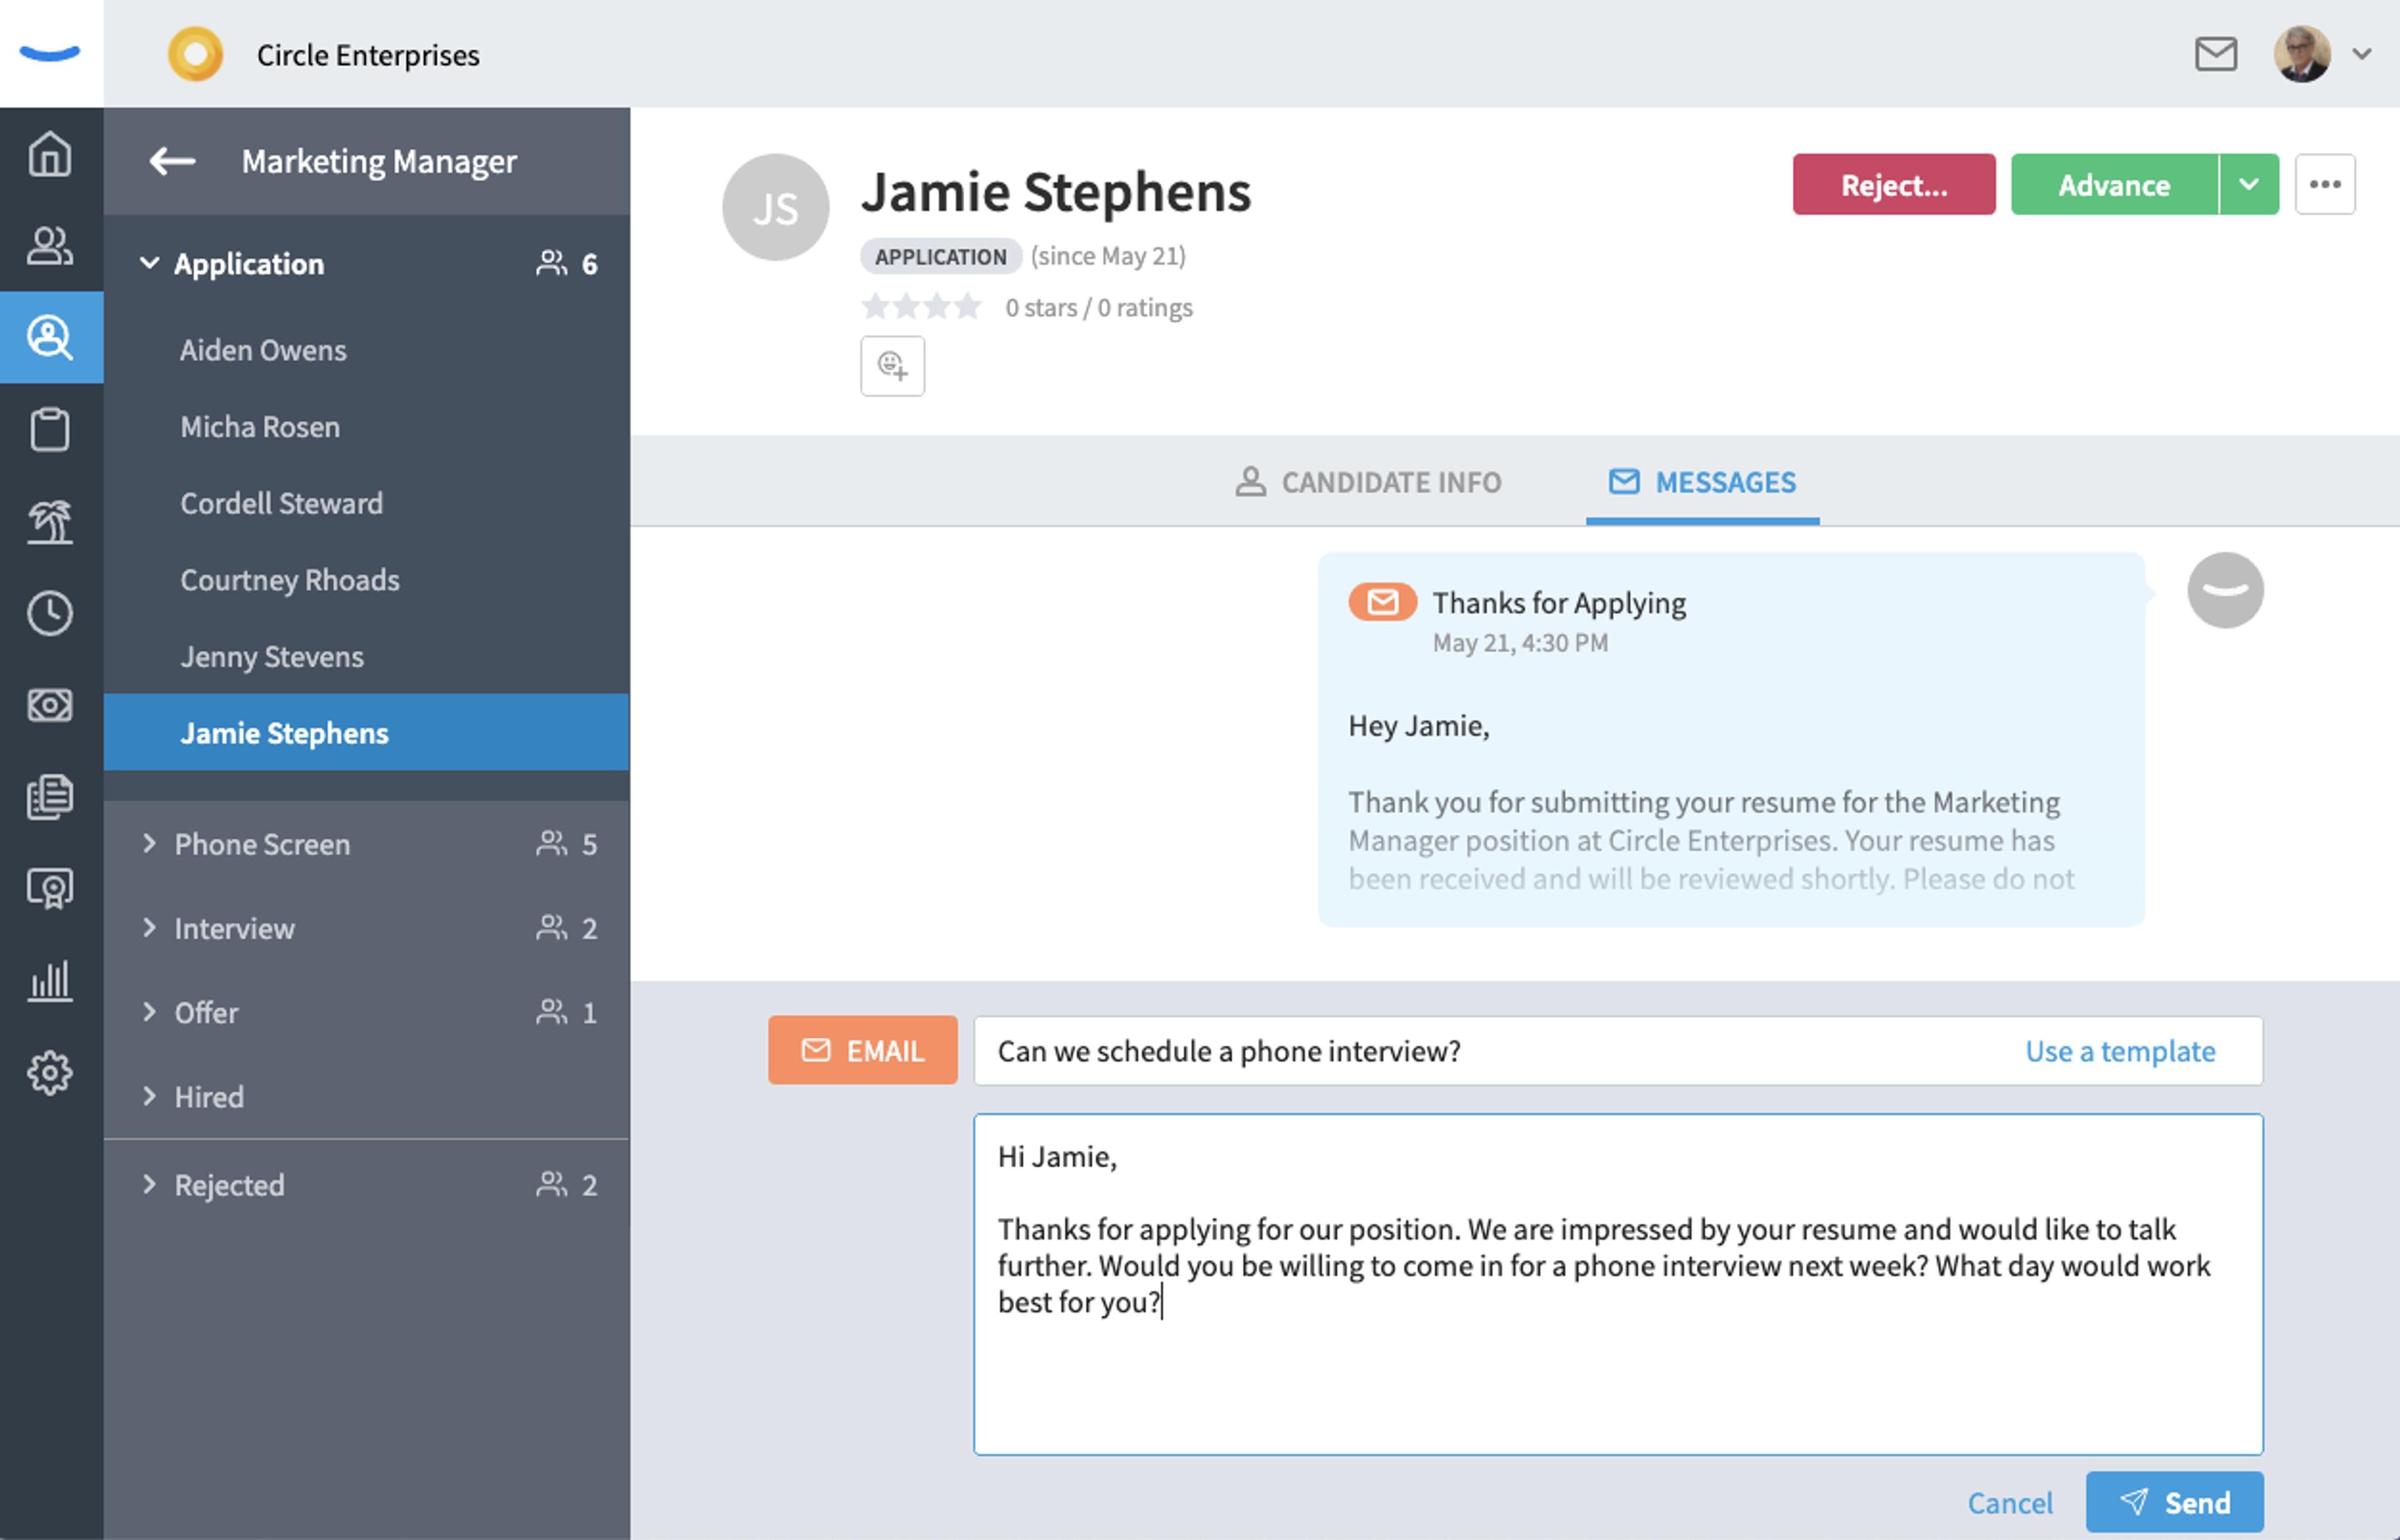Image resolution: width=2400 pixels, height=1540 pixels.
Task: Switch to the Messages tab
Action: [x=1702, y=483]
